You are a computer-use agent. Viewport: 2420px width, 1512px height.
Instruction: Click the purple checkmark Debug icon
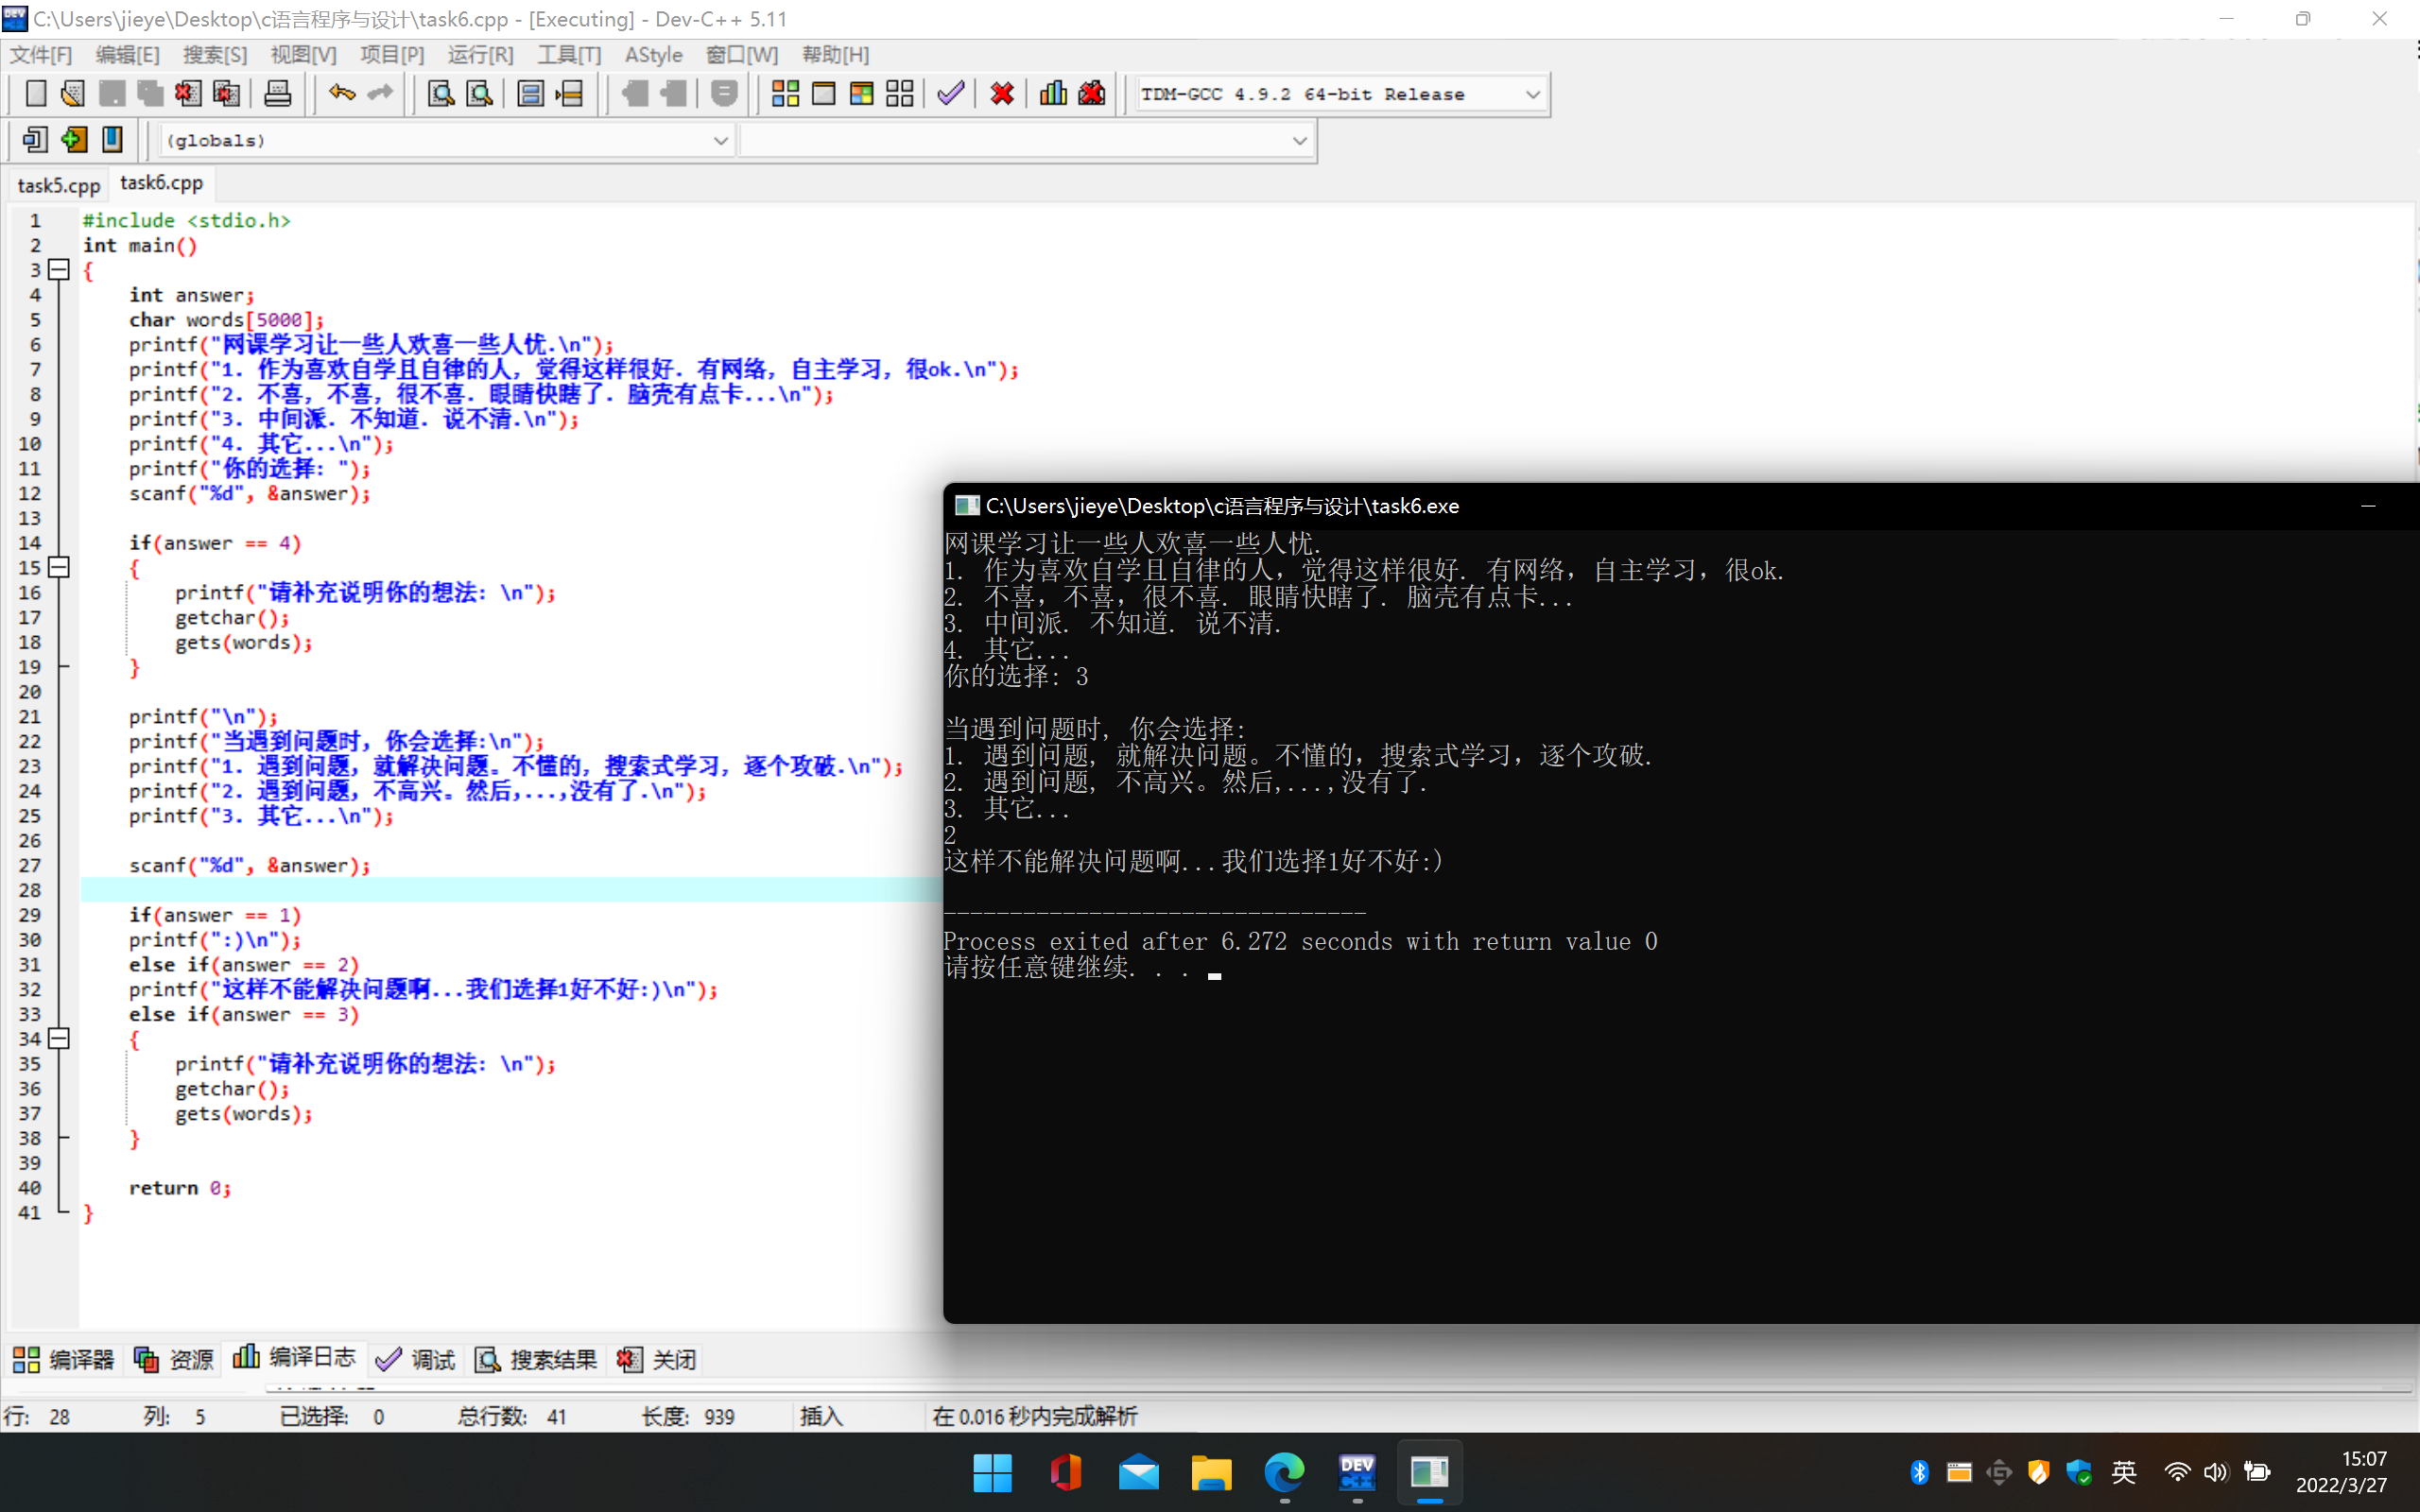[x=950, y=94]
